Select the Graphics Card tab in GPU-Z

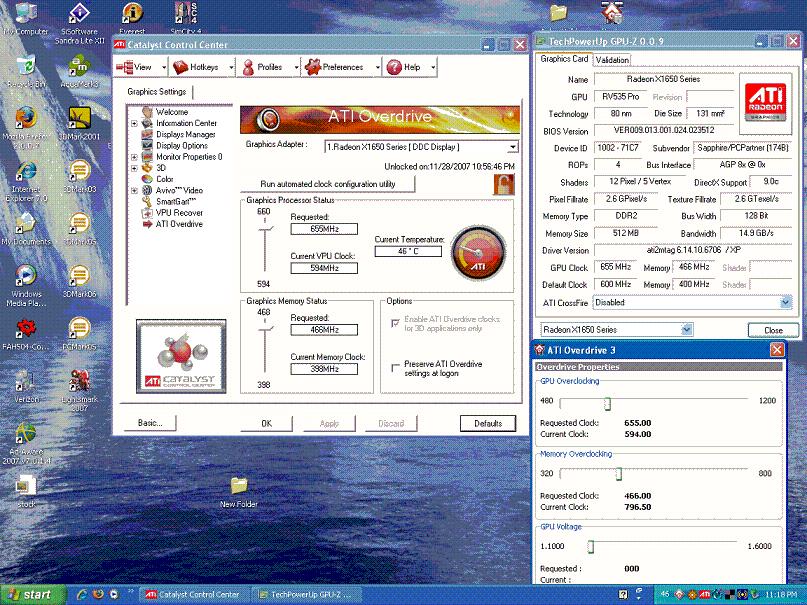pos(564,59)
